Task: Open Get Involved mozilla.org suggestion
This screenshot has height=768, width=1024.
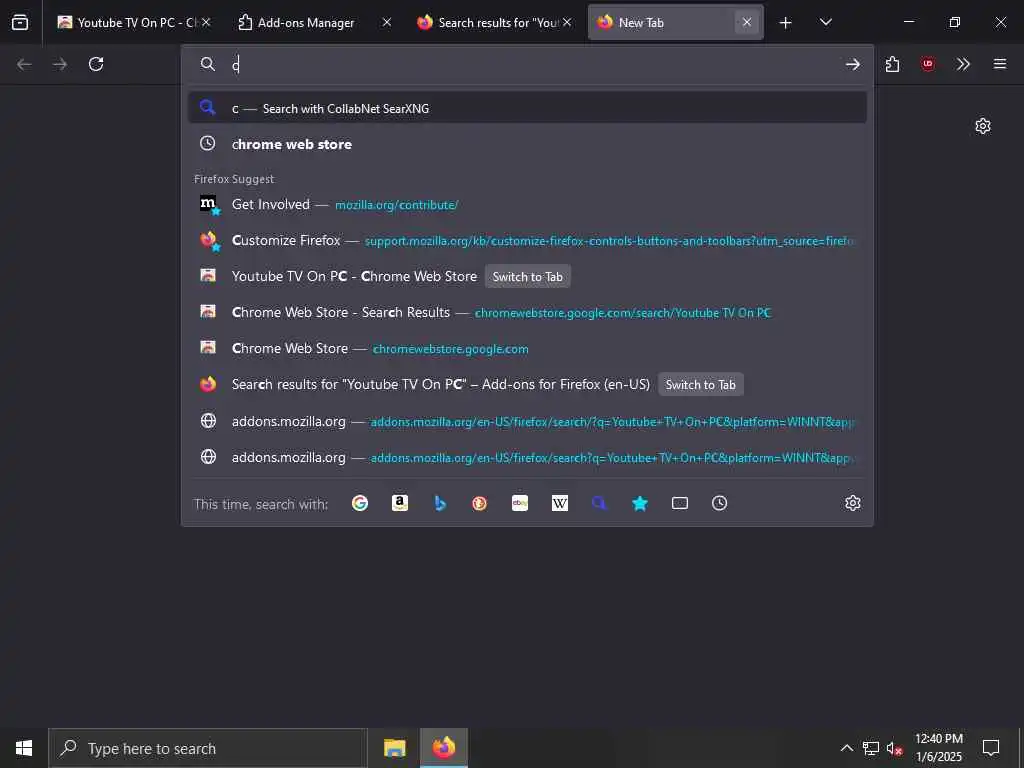Action: pyautogui.click(x=527, y=204)
